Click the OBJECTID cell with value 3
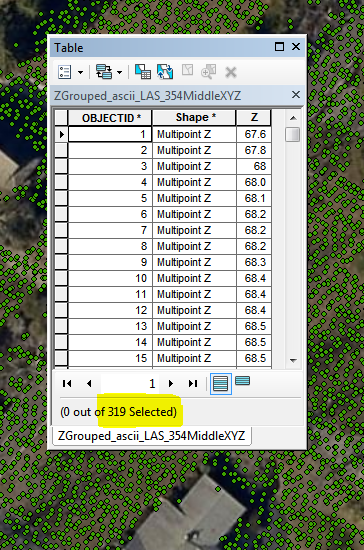 tap(110, 166)
